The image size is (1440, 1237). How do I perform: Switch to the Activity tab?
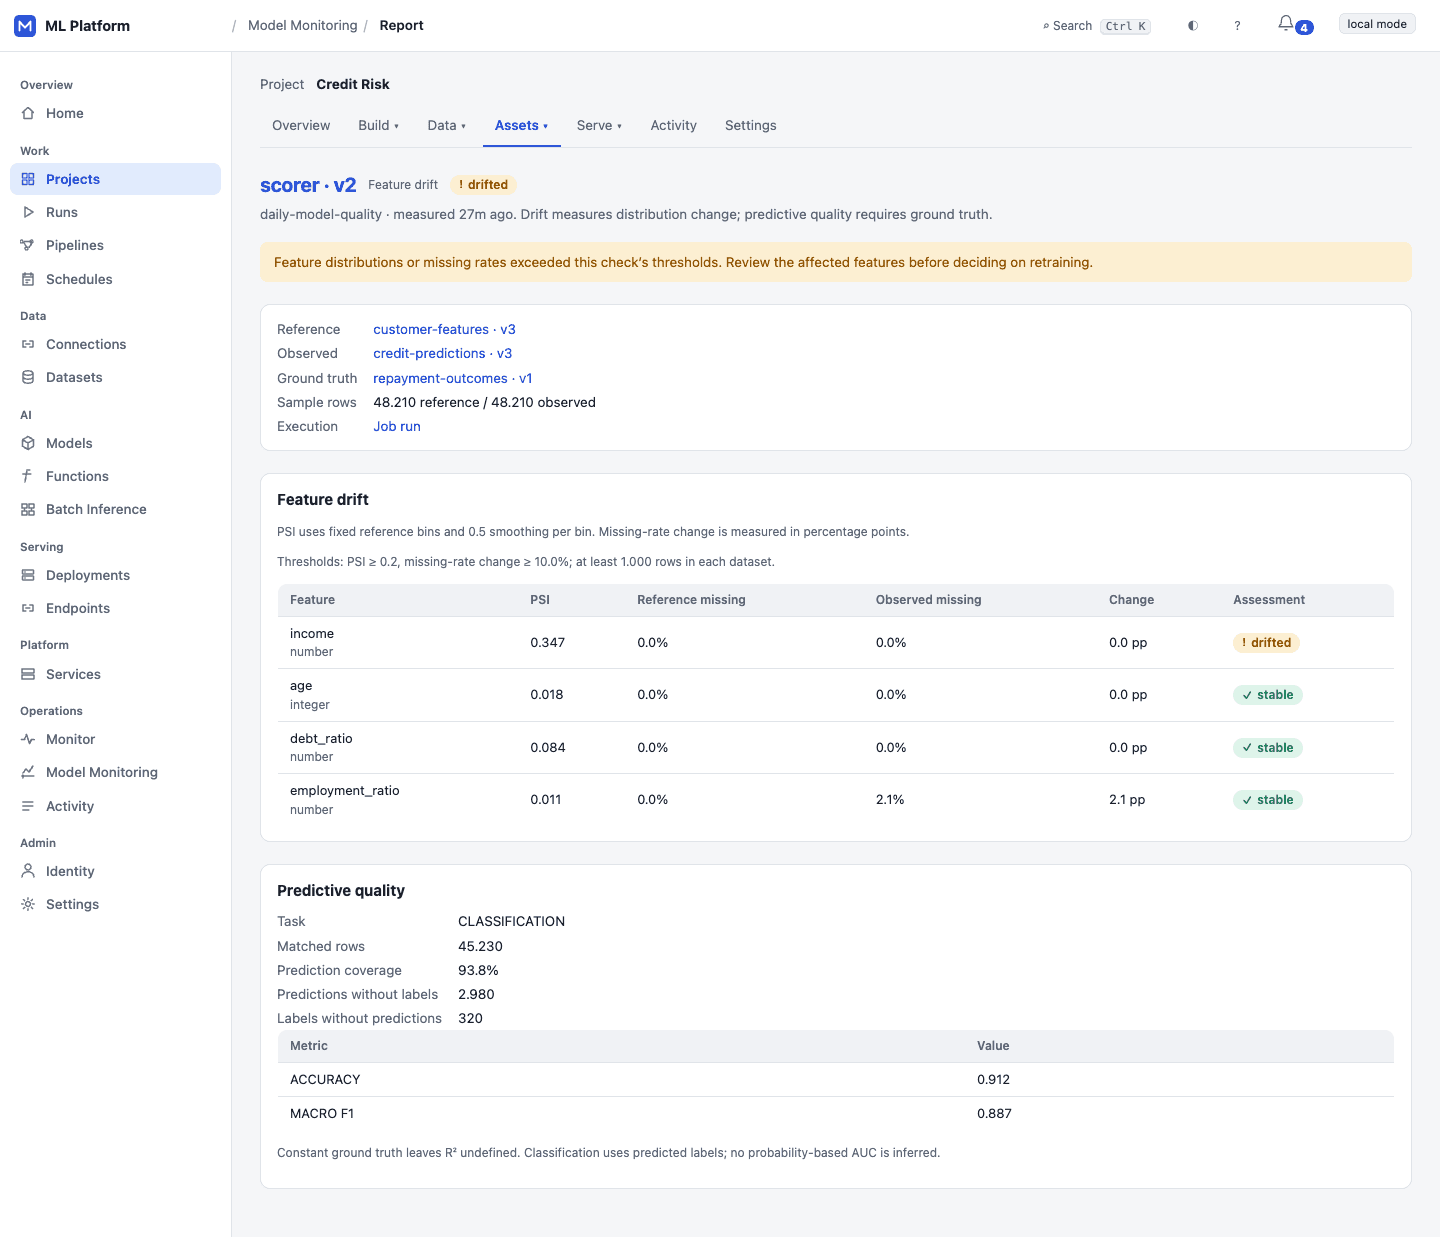click(x=674, y=125)
